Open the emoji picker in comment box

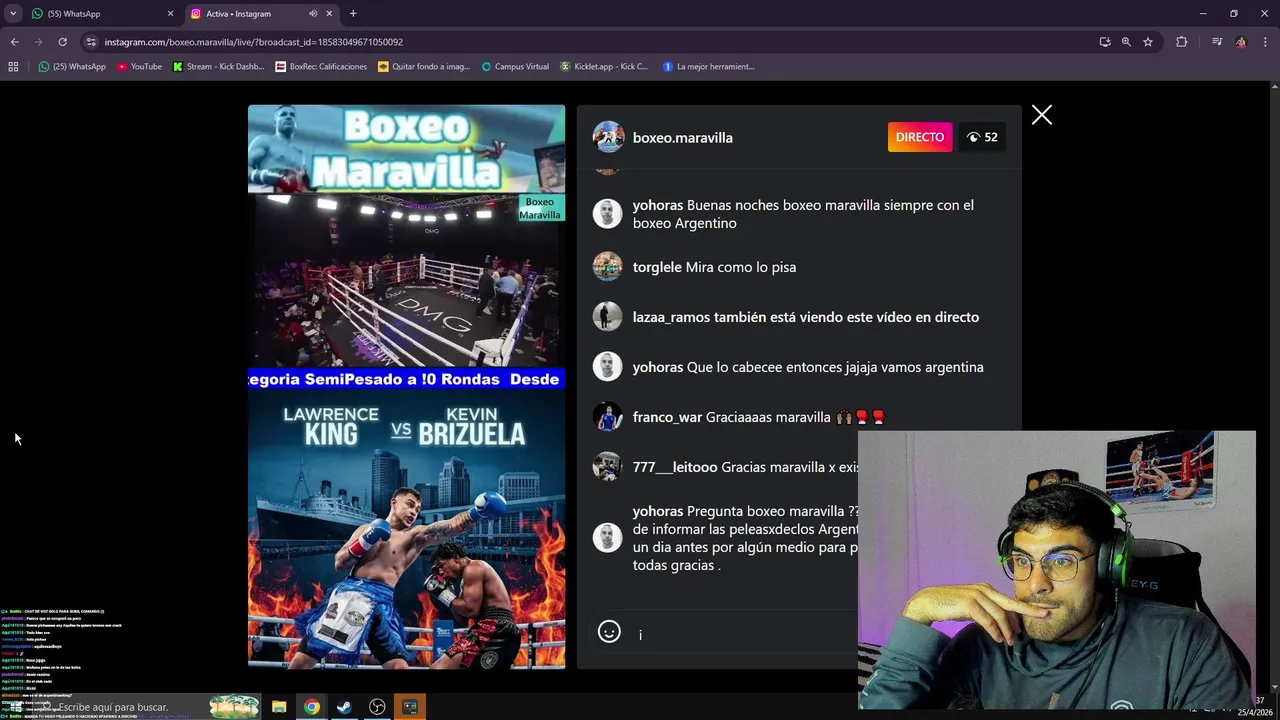[609, 631]
